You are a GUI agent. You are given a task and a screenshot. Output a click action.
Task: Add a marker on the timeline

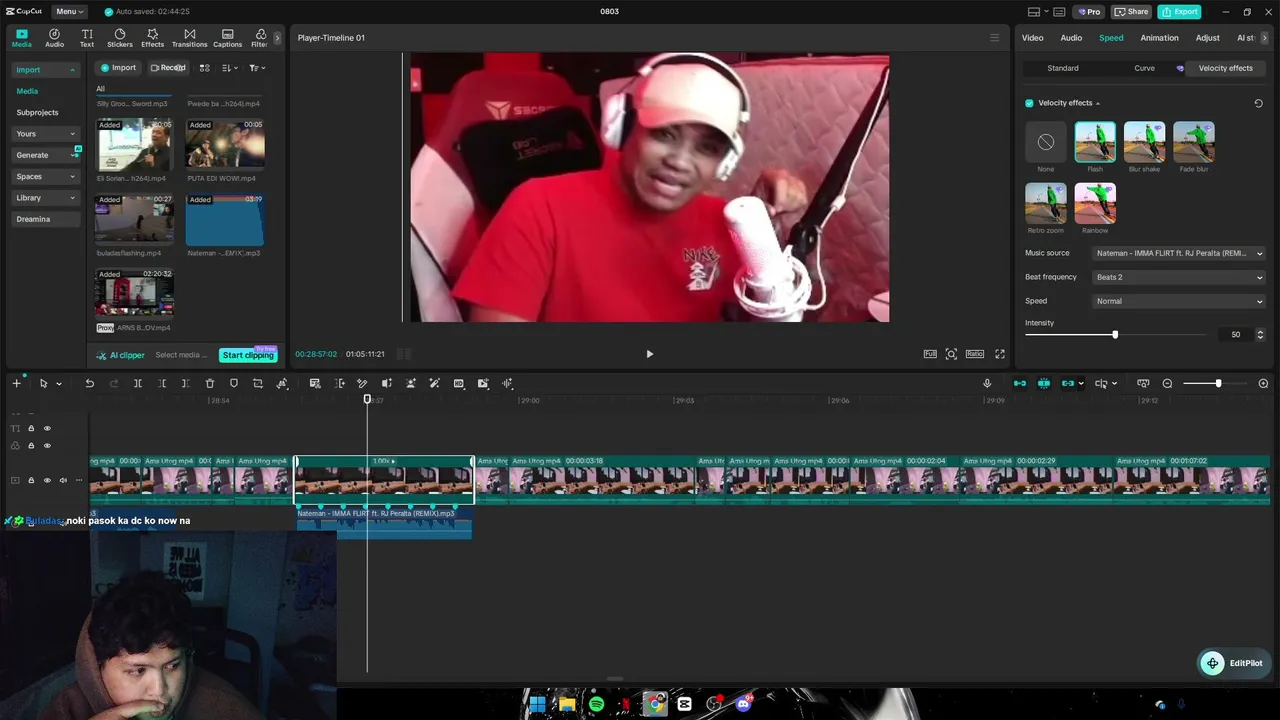pyautogui.click(x=234, y=384)
